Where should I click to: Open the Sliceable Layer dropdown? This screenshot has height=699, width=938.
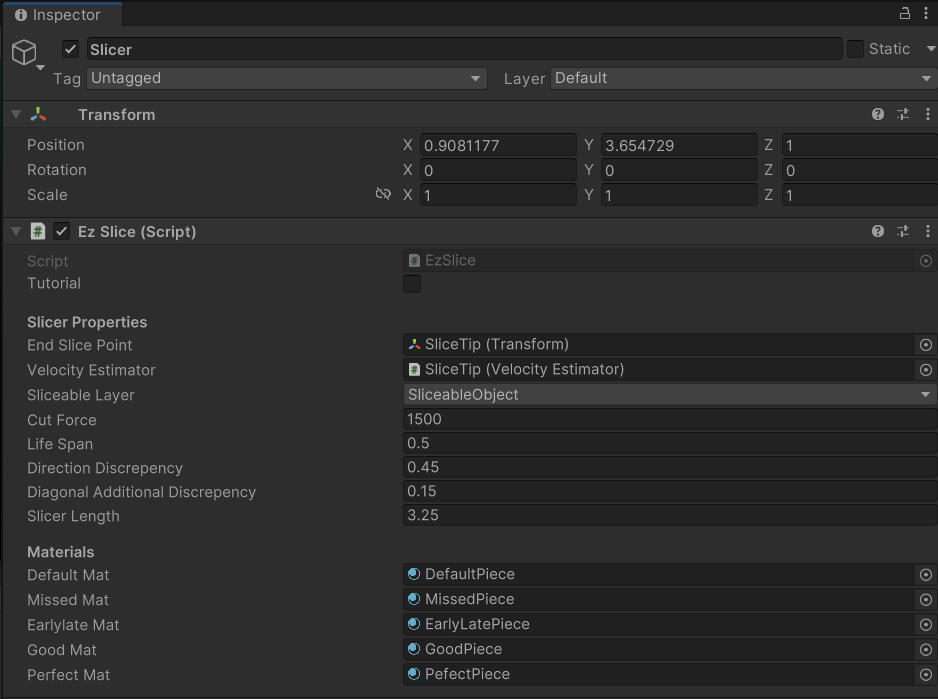(665, 394)
